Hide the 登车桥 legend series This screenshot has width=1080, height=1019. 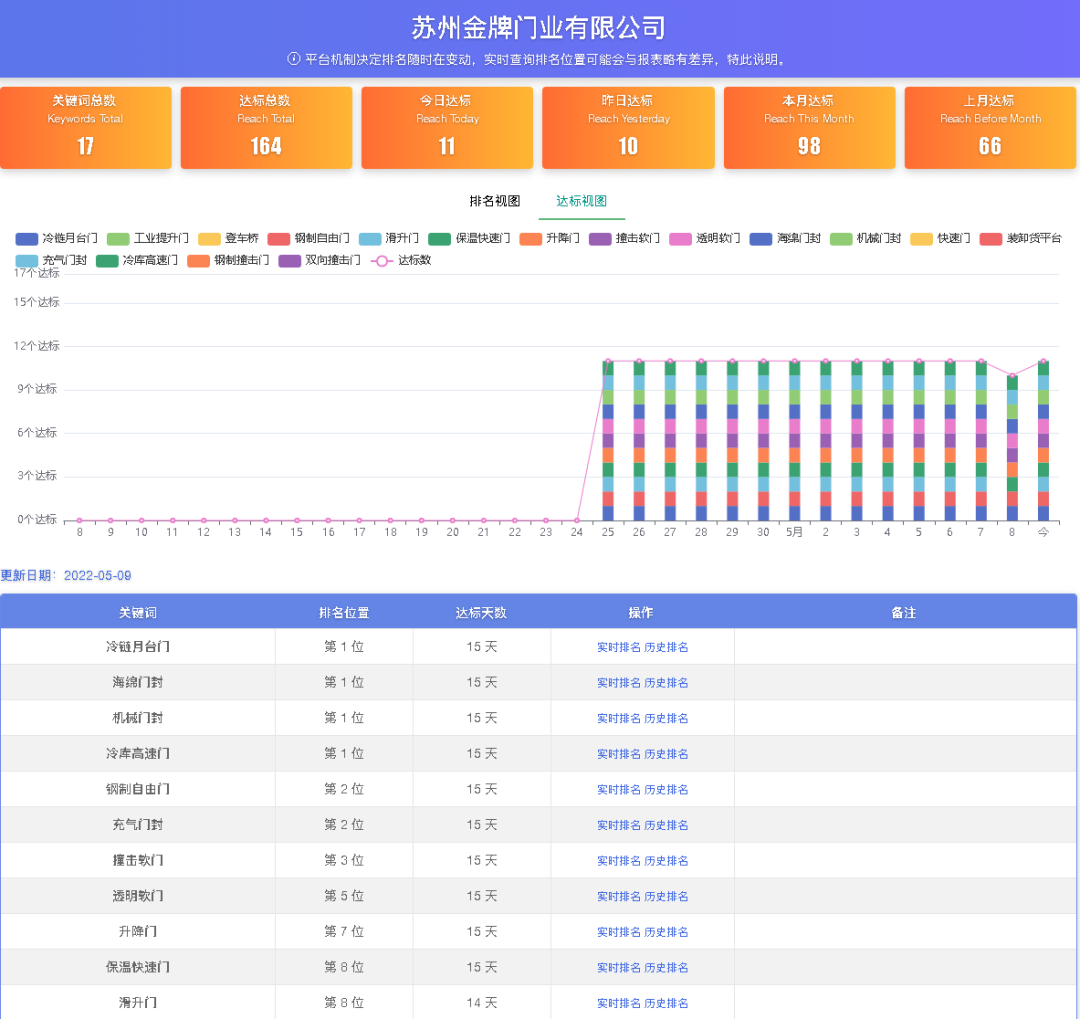[229, 238]
